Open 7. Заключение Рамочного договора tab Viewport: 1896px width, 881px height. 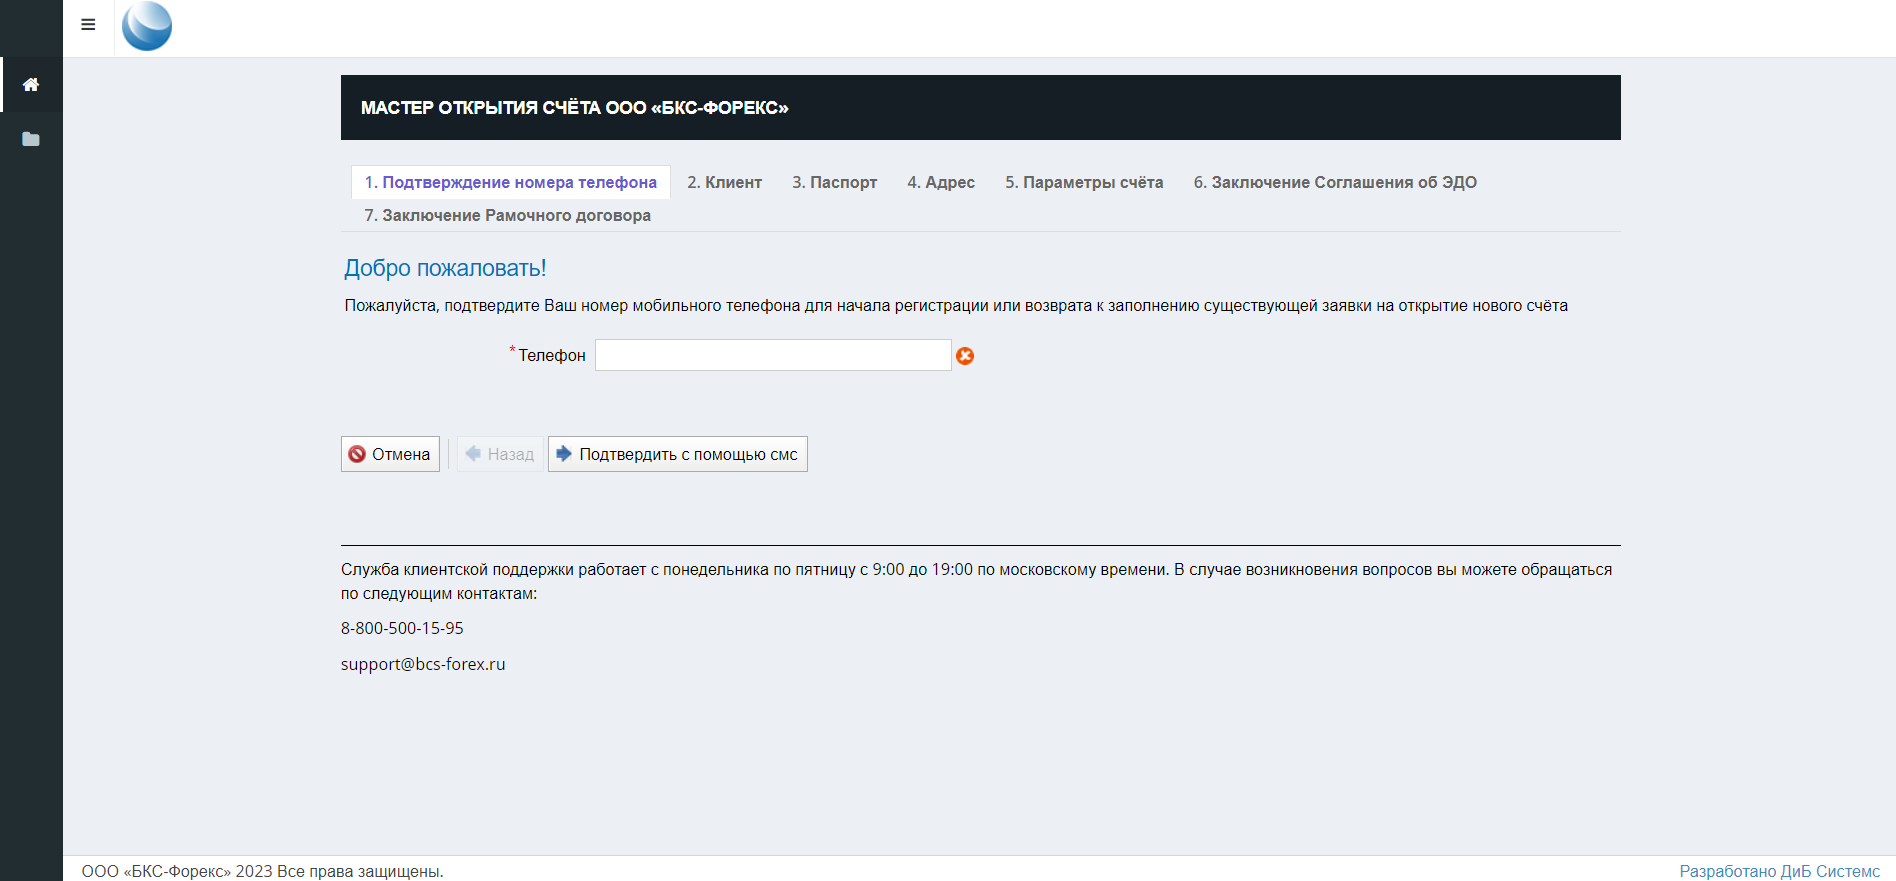(507, 215)
